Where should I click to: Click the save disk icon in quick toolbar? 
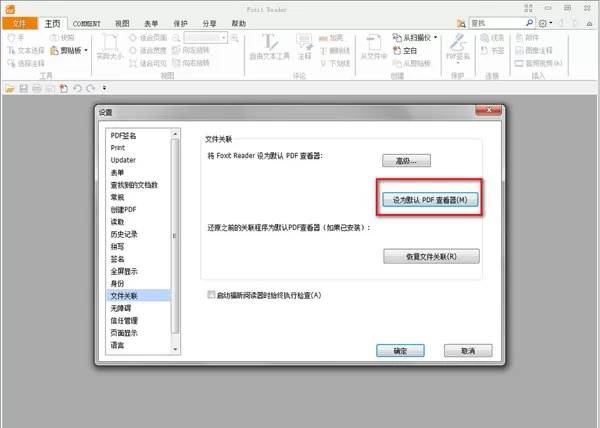coord(23,89)
